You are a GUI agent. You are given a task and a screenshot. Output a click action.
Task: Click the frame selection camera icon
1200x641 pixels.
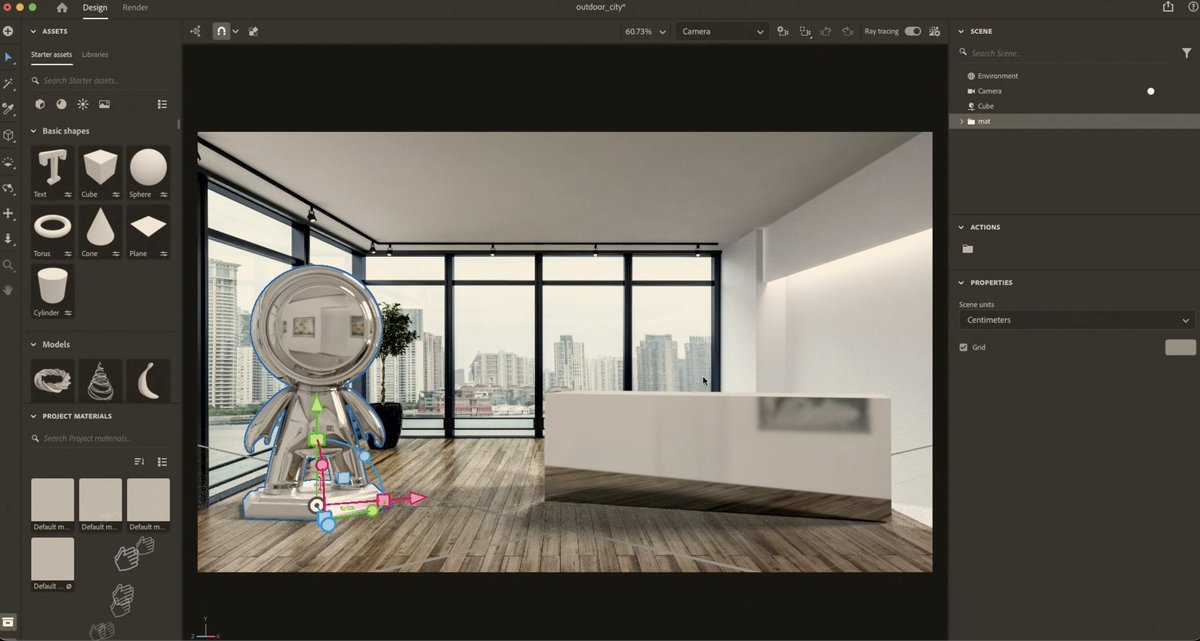(805, 31)
